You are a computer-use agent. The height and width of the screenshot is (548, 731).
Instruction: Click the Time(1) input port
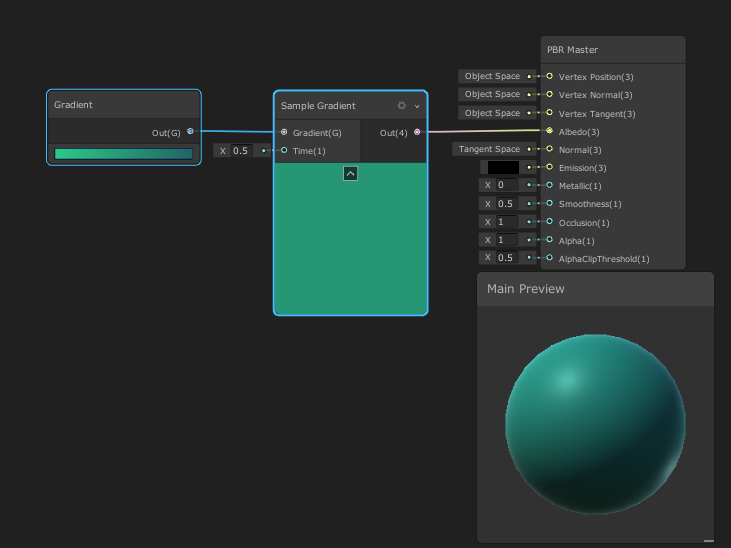click(x=284, y=151)
